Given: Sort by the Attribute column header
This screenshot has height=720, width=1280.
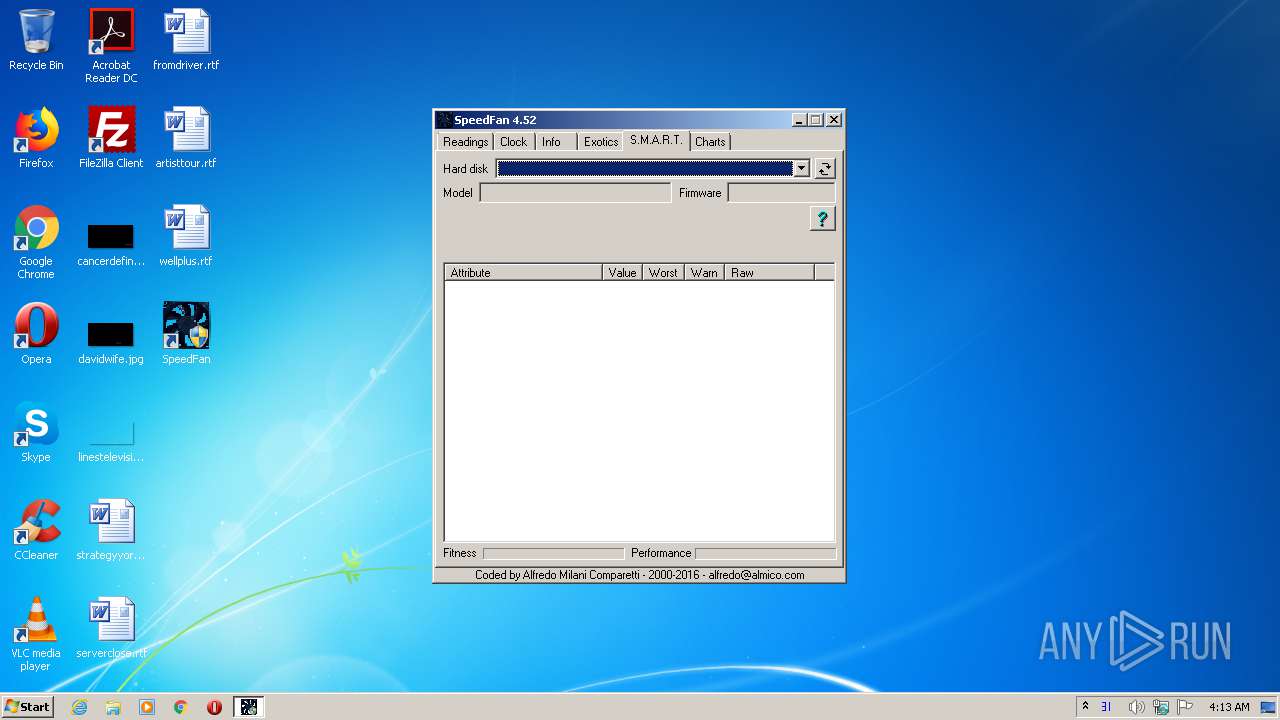Looking at the screenshot, I should point(523,272).
